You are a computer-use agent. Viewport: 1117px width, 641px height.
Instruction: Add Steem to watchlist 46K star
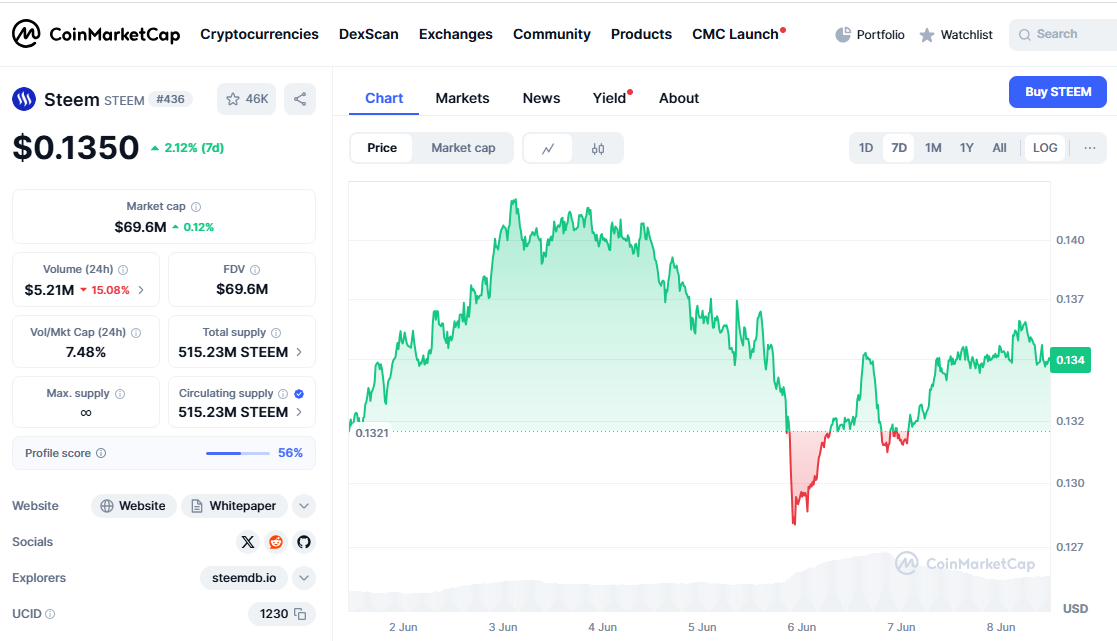pos(246,99)
